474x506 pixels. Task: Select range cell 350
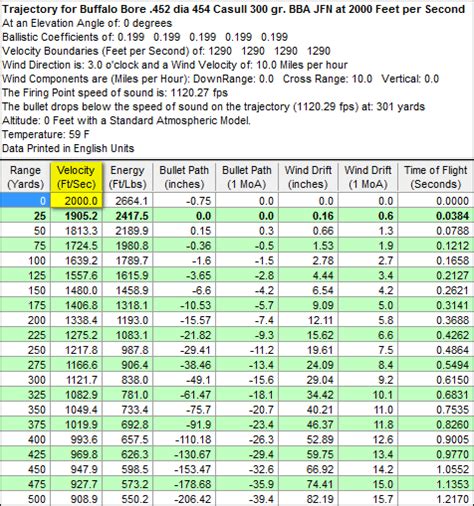[x=25, y=410]
